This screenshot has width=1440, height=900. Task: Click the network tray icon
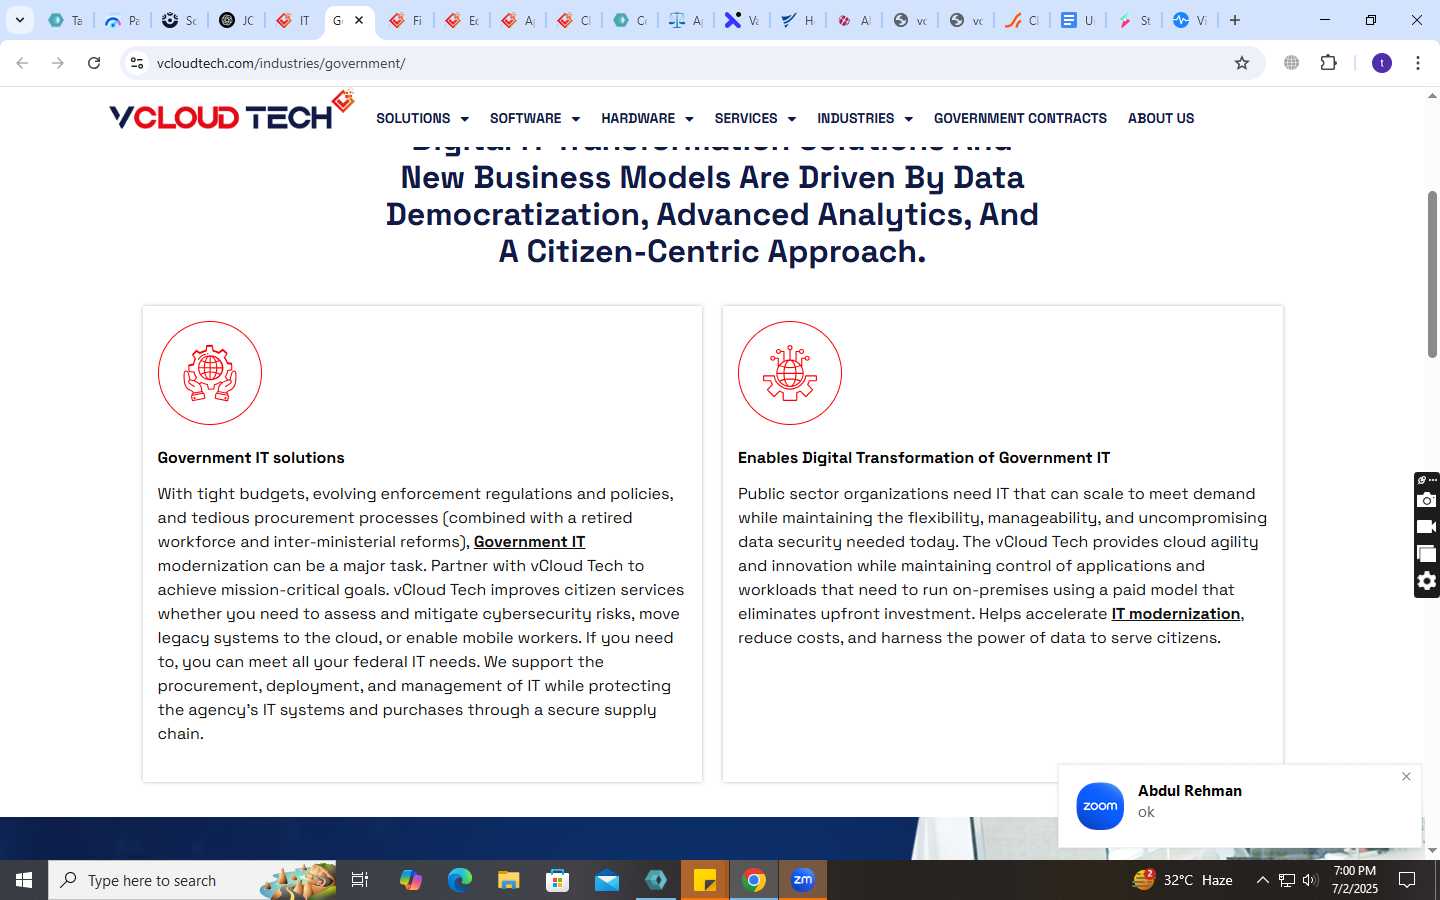pyautogui.click(x=1287, y=880)
